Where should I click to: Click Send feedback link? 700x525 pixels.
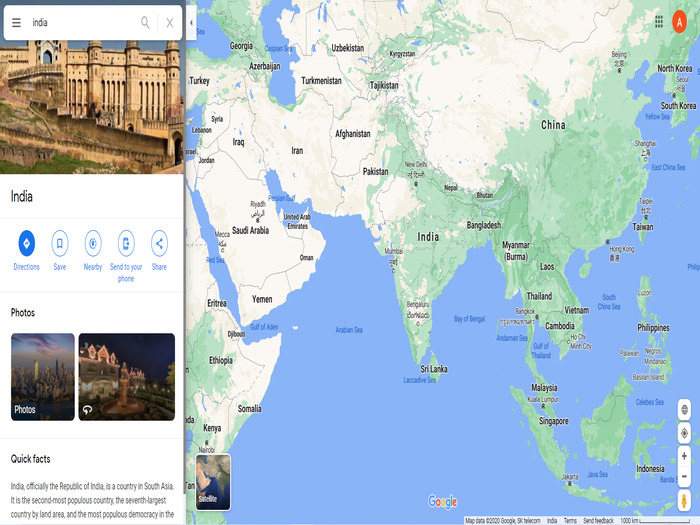598,521
